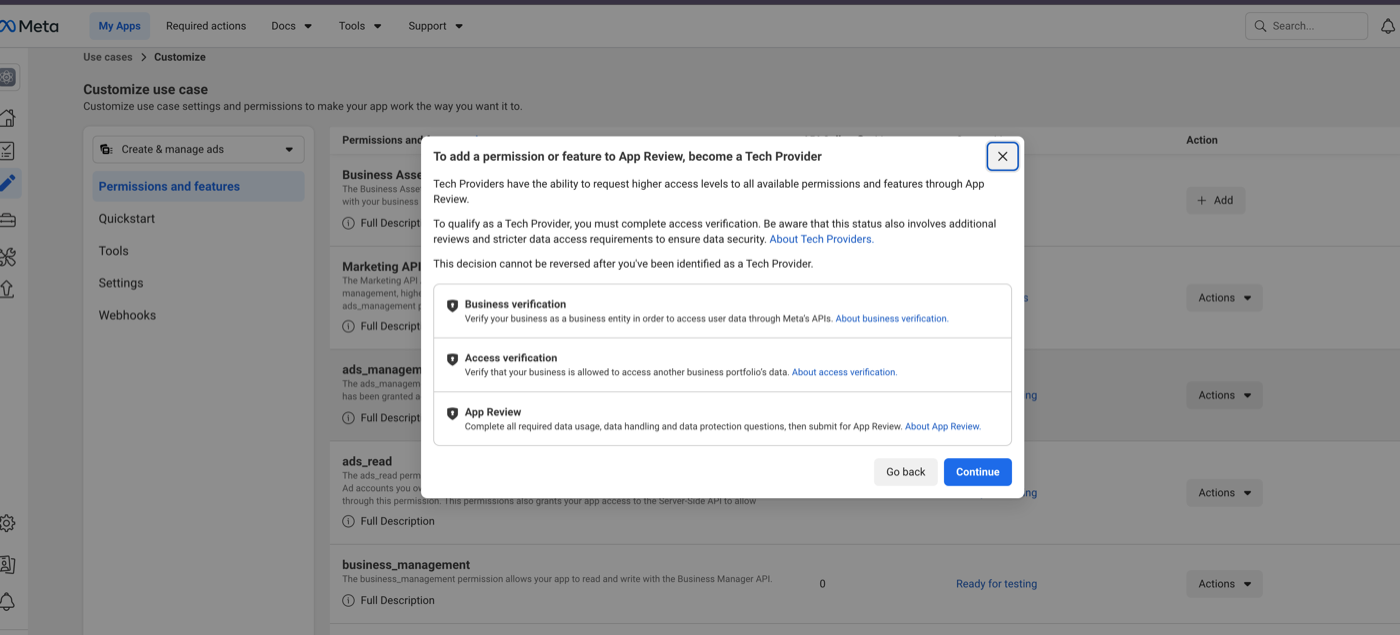Select Quickstart in side menu

tap(126, 218)
